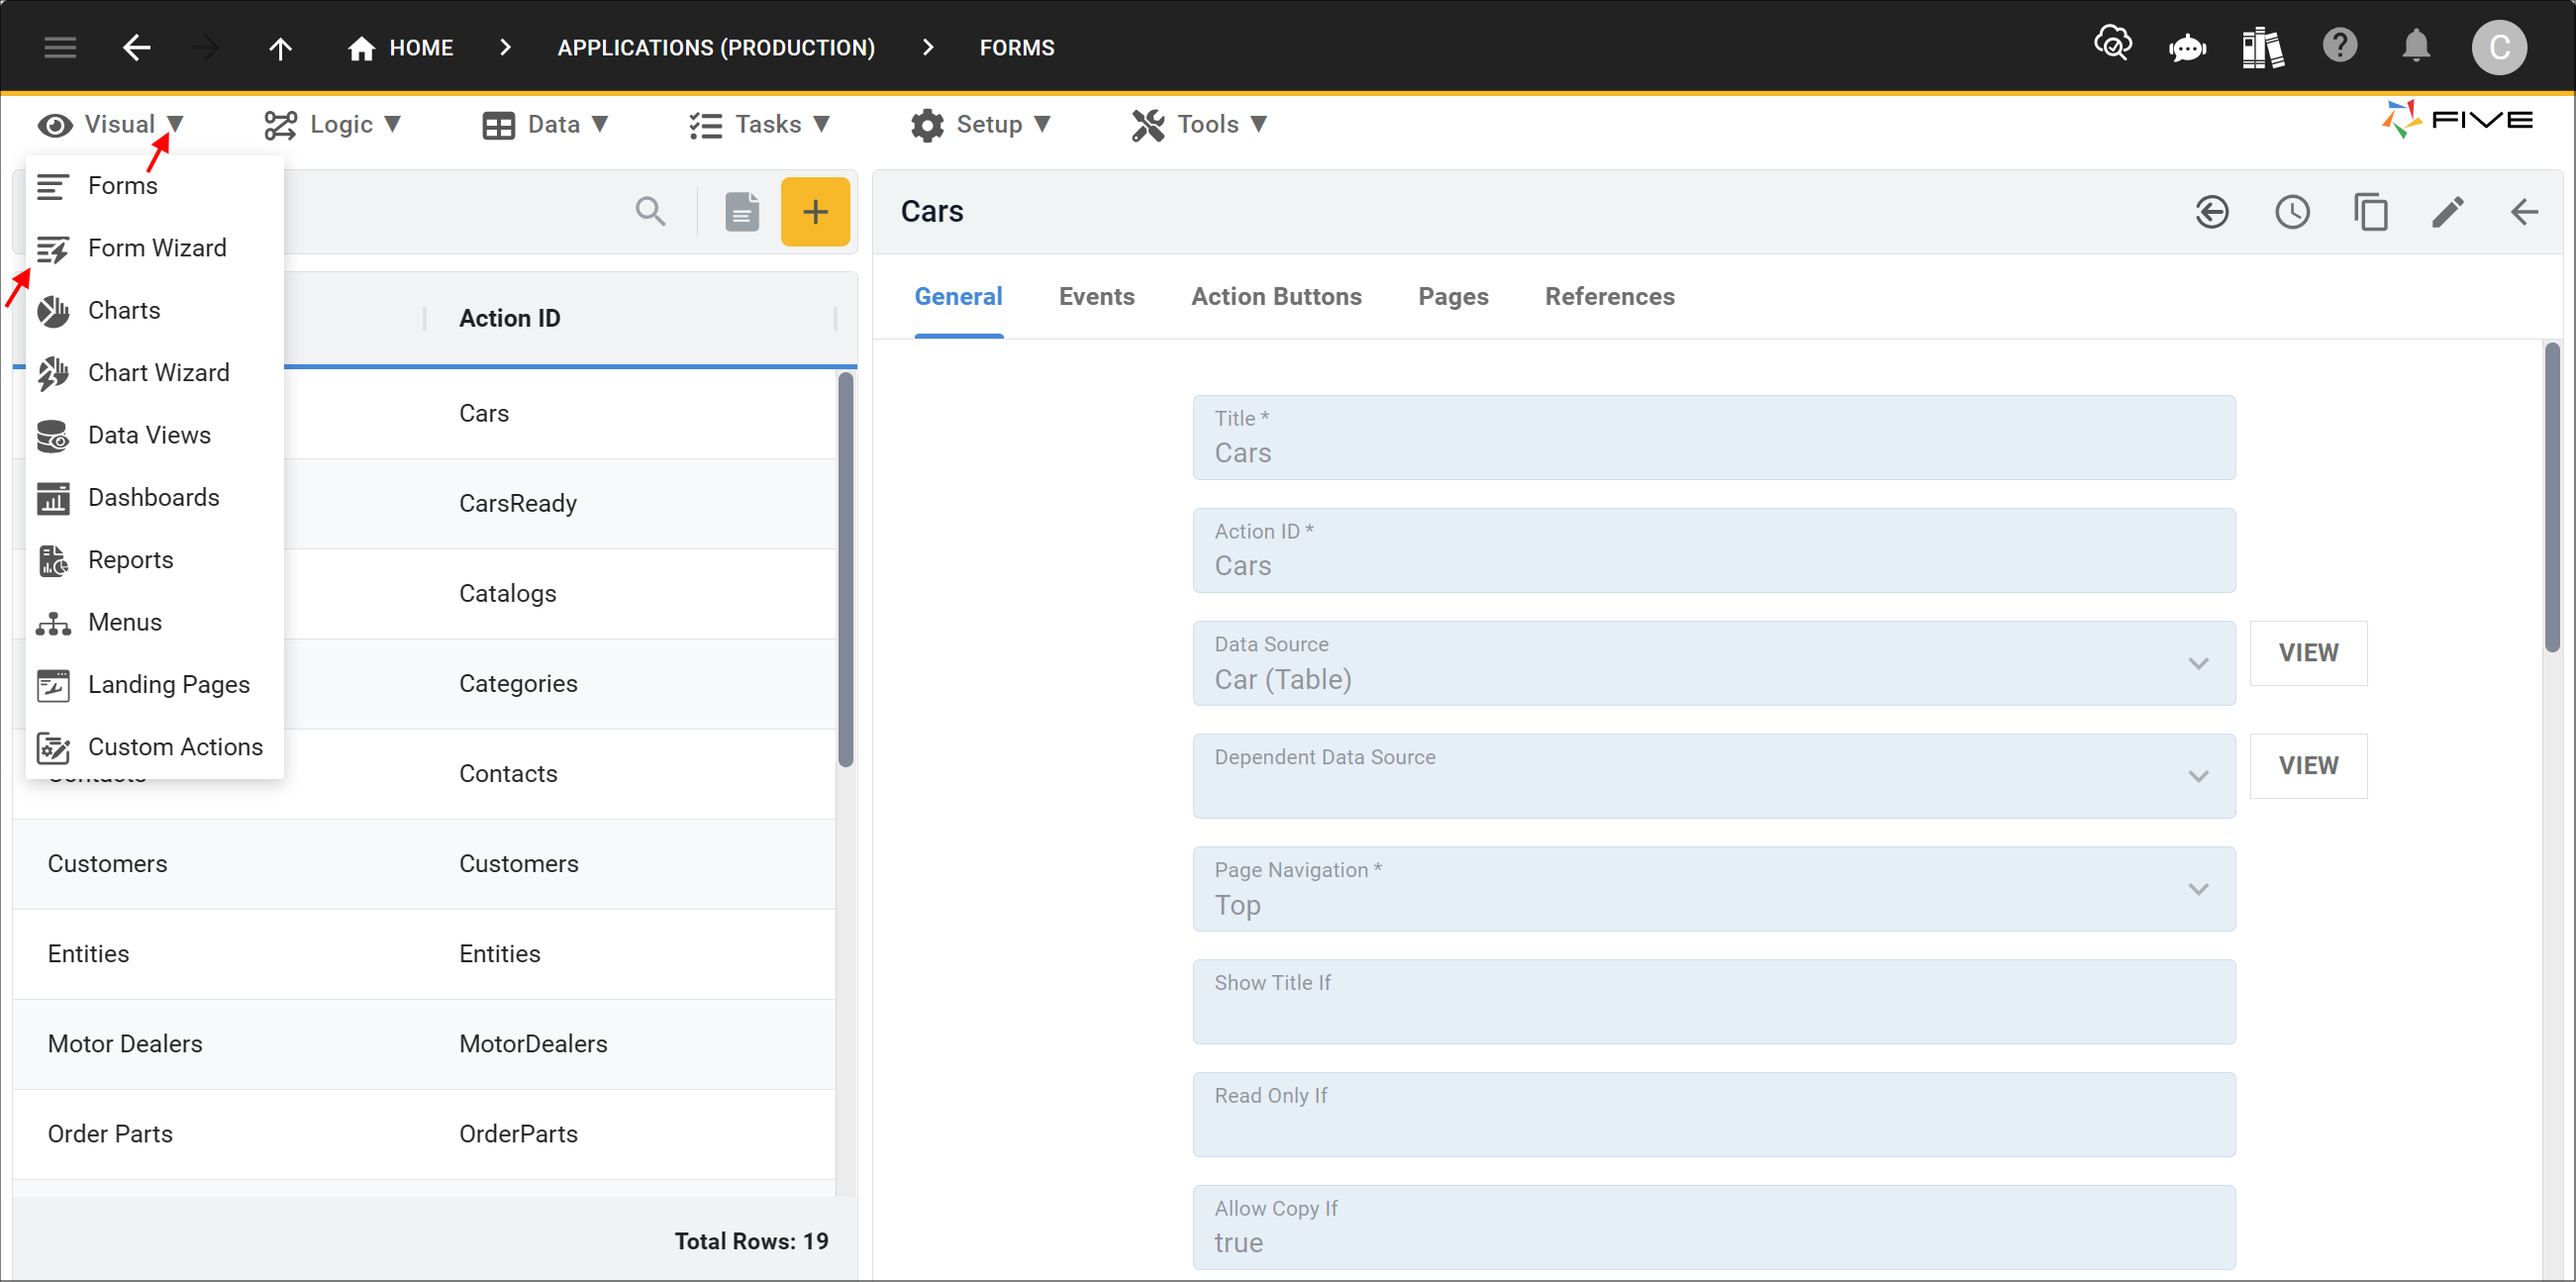Click the copy icon in Cars header

[2370, 212]
